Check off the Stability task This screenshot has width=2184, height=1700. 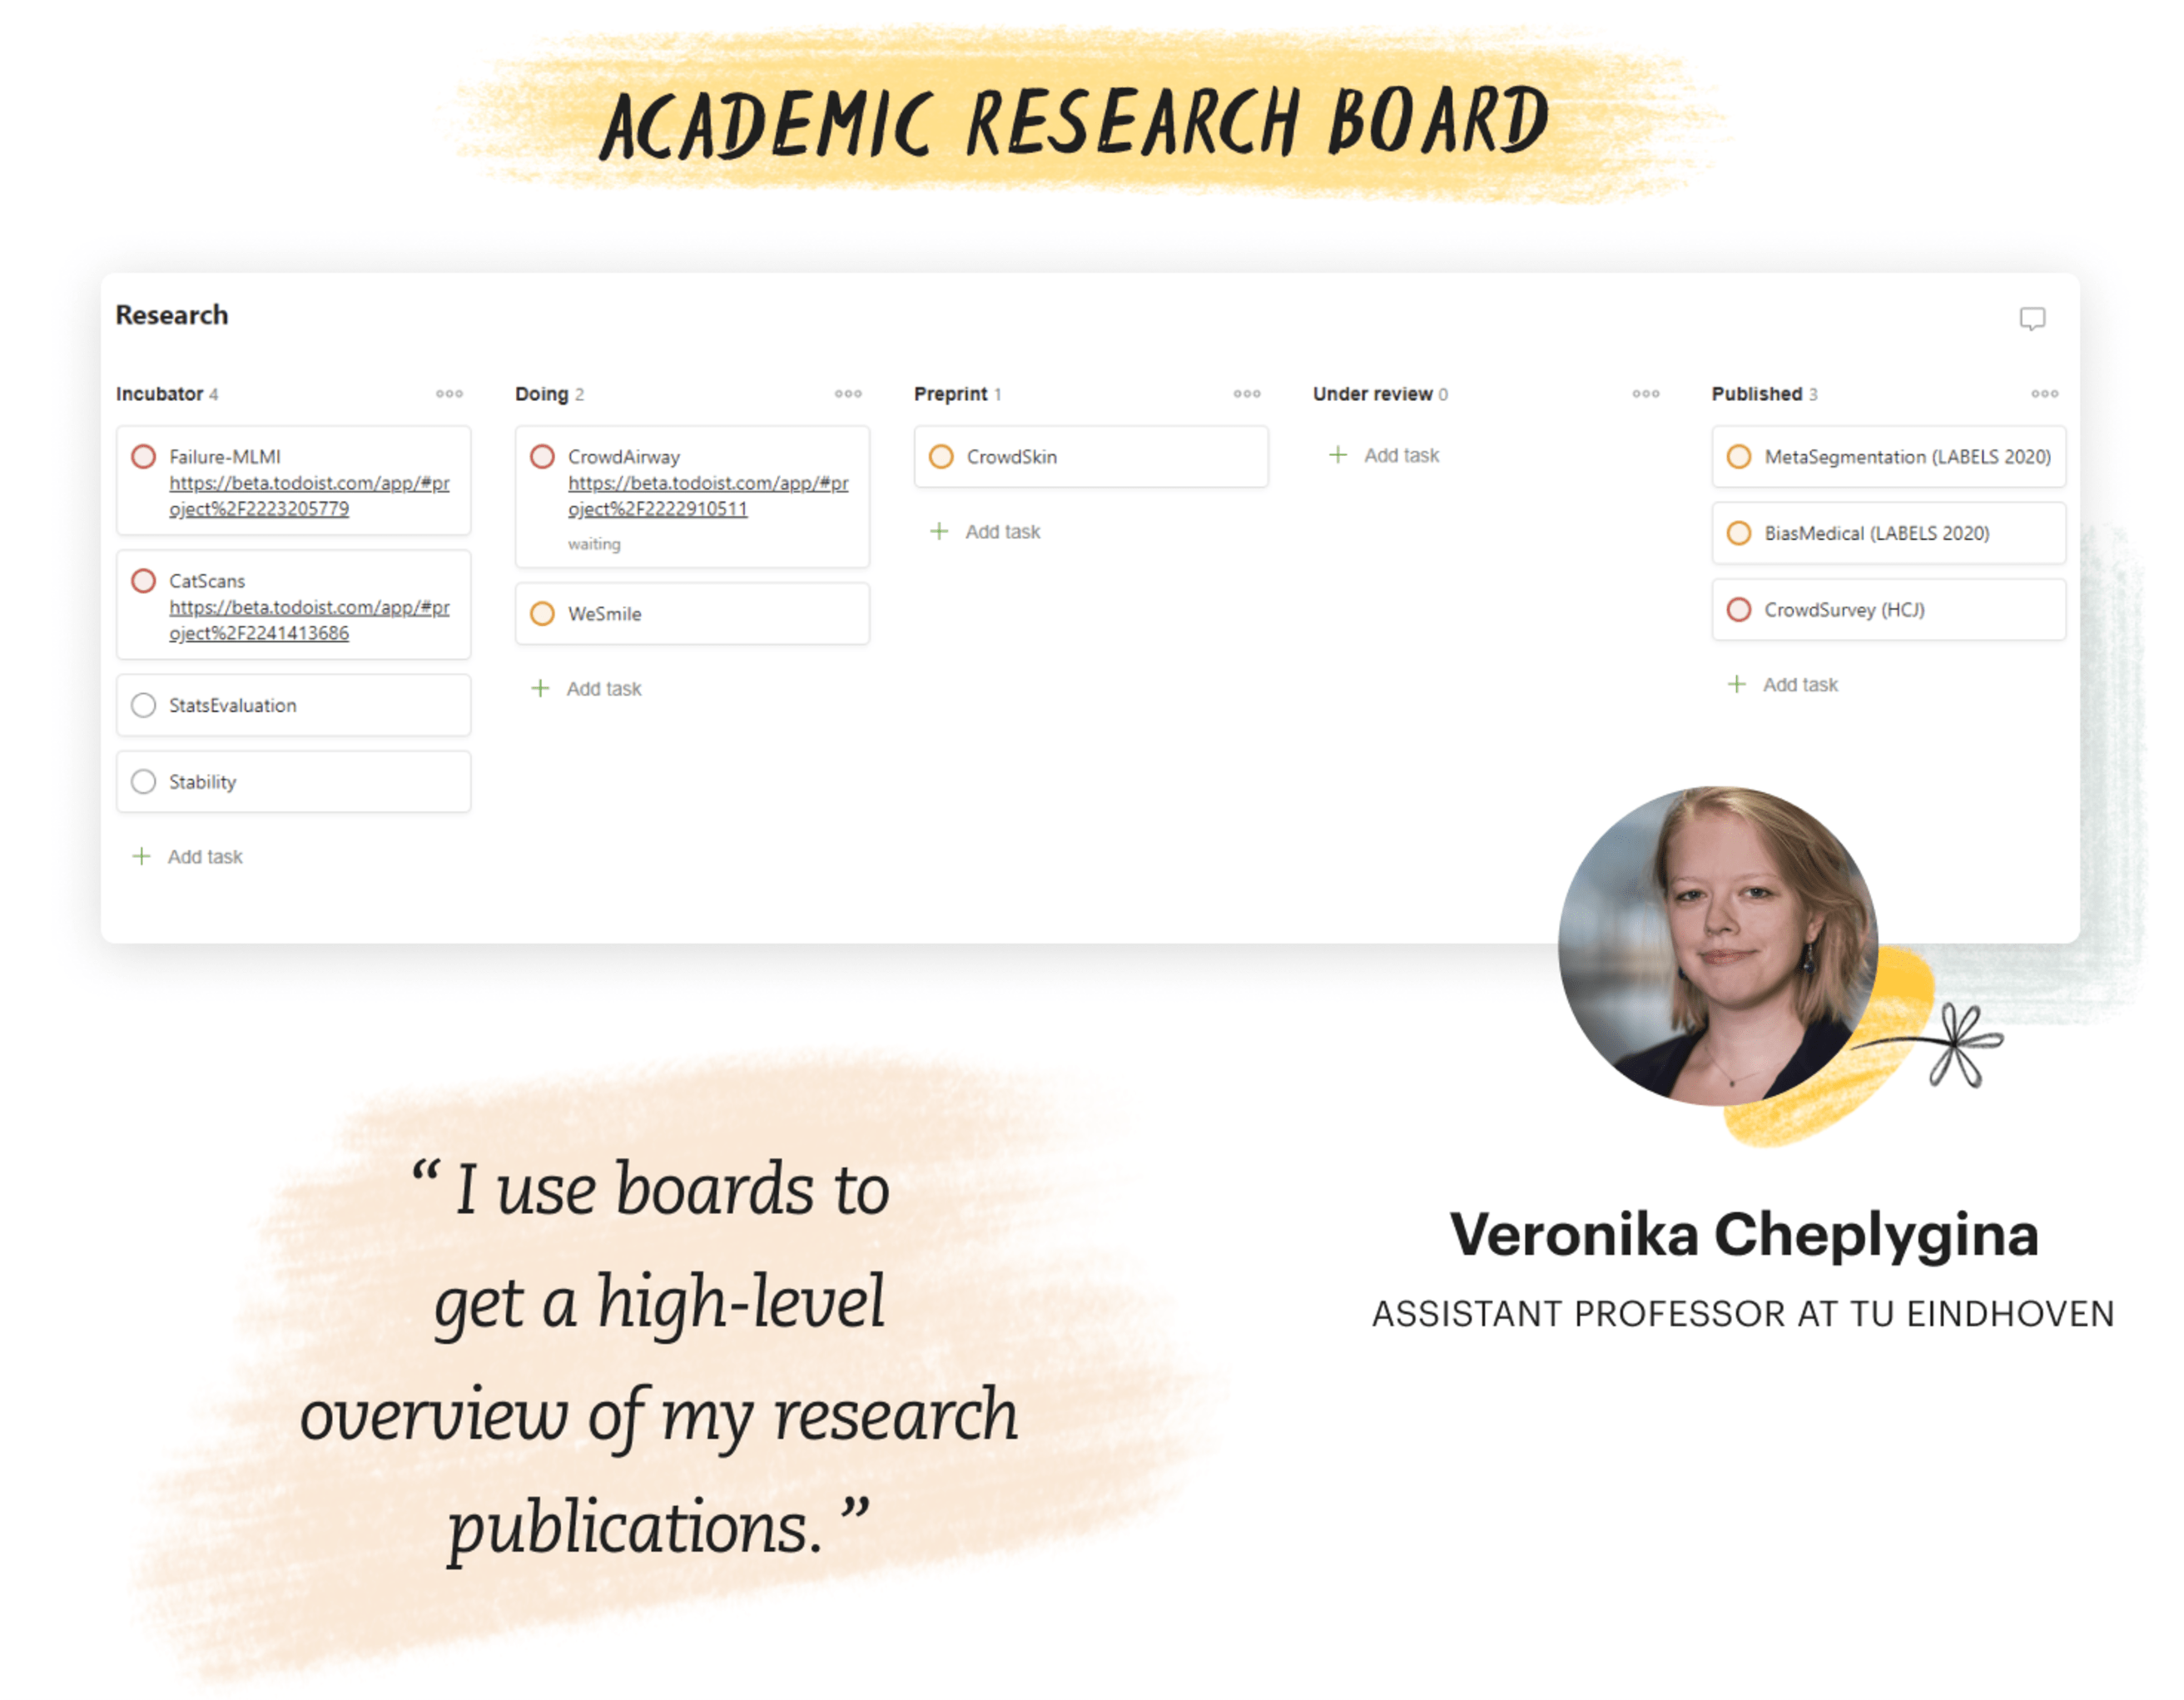(144, 781)
